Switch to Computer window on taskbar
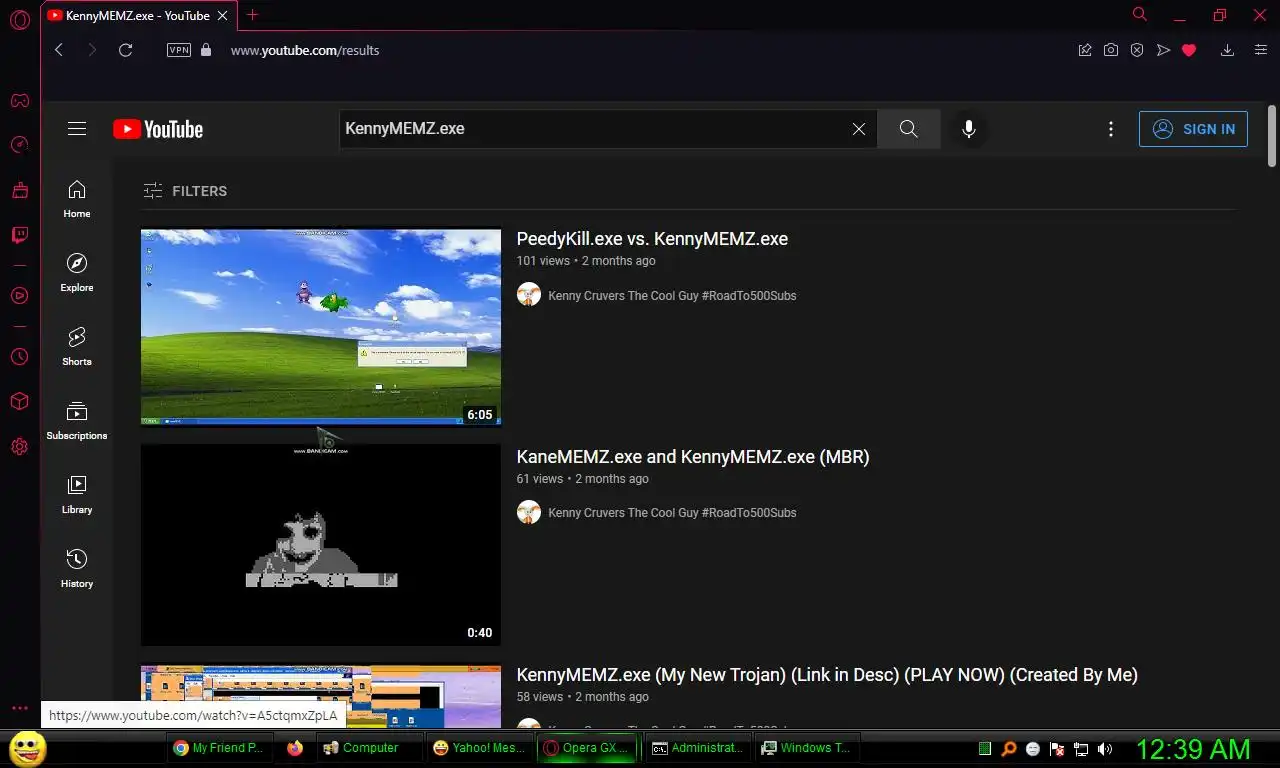1280x768 pixels. point(370,748)
